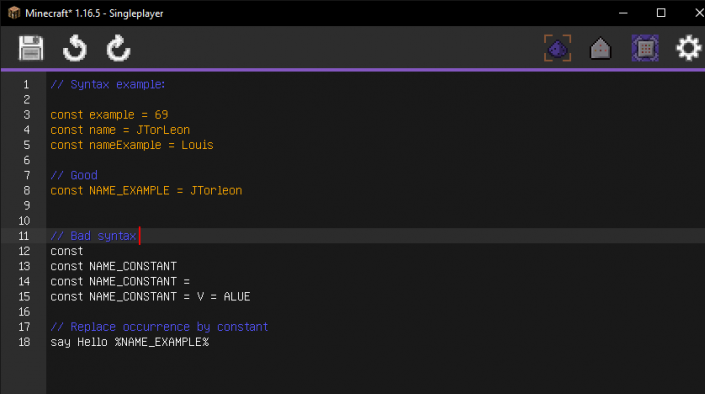Image resolution: width=705 pixels, height=394 pixels.
Task: Click the empty line 9 in the editor
Action: coord(375,206)
